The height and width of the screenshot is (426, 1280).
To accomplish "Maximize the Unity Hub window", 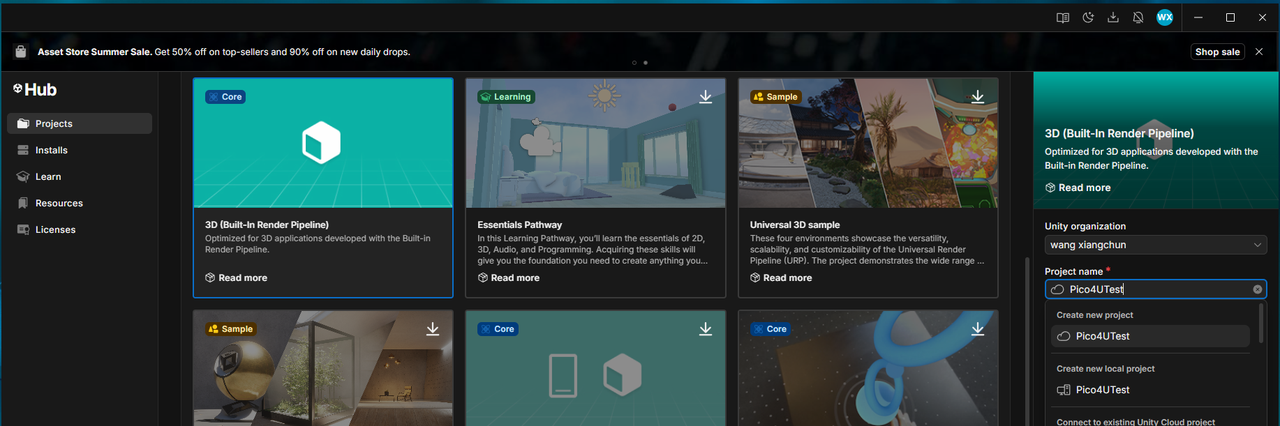I will pyautogui.click(x=1230, y=17).
